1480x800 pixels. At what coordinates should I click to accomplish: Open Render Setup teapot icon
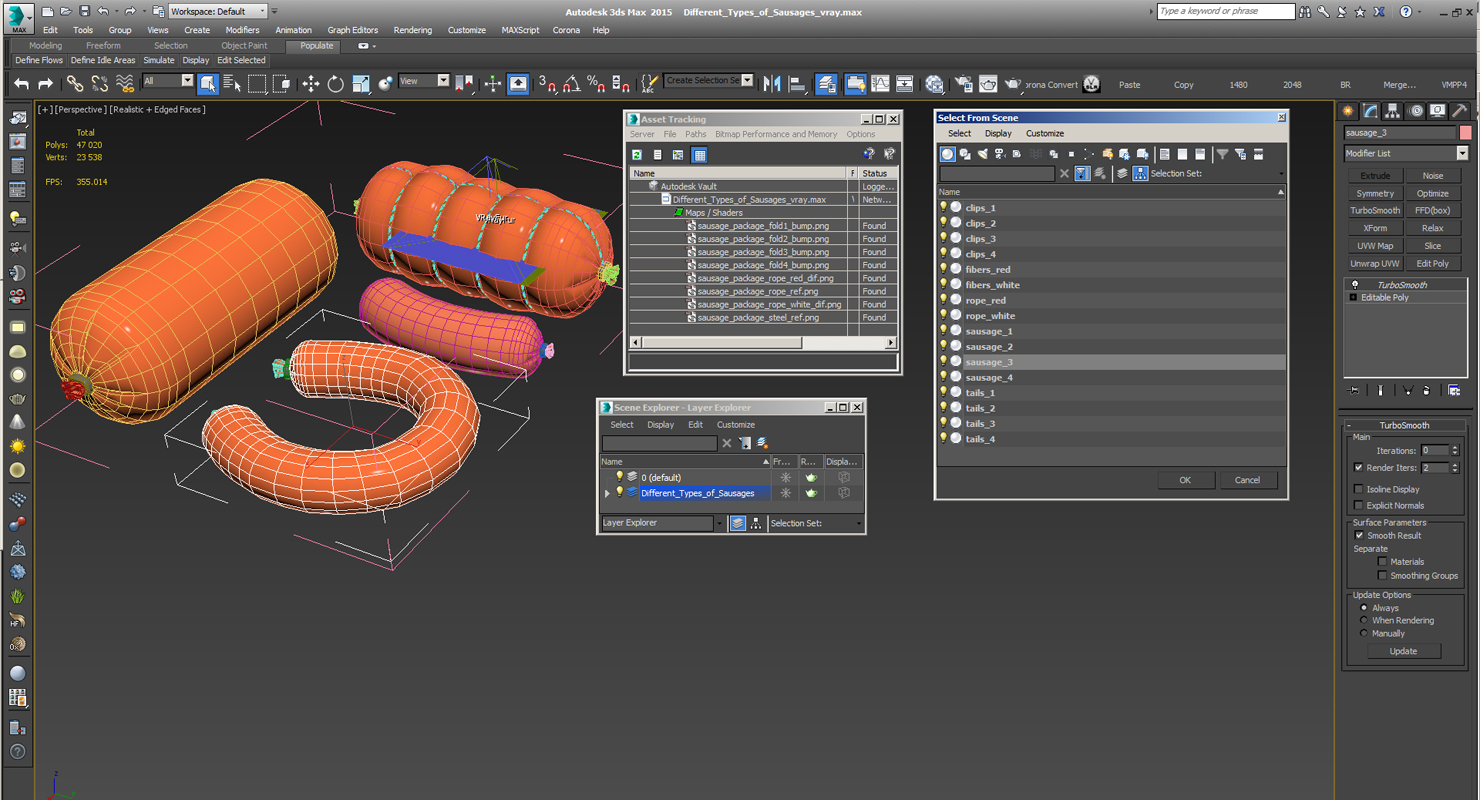[963, 84]
